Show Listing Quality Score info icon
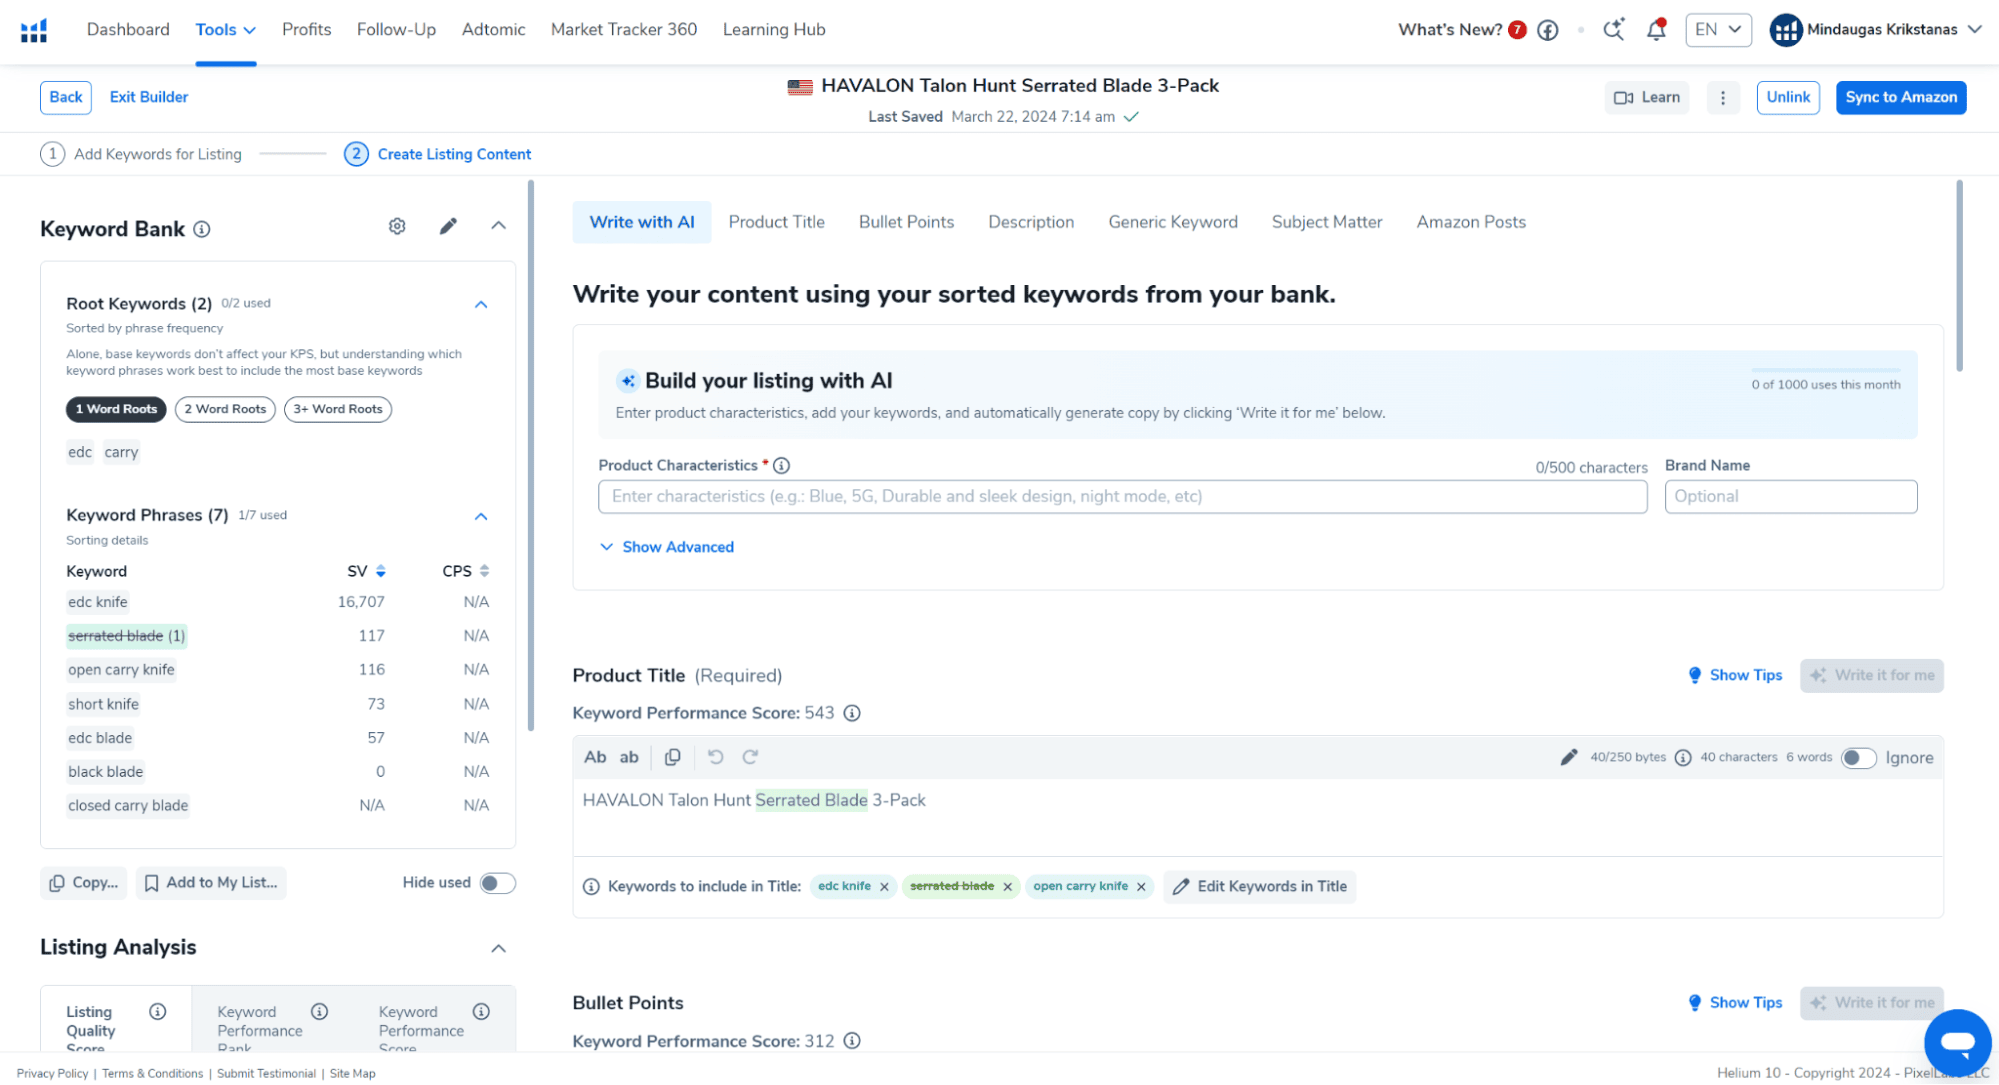Viewport: 1999px width, 1085px height. coord(157,1011)
